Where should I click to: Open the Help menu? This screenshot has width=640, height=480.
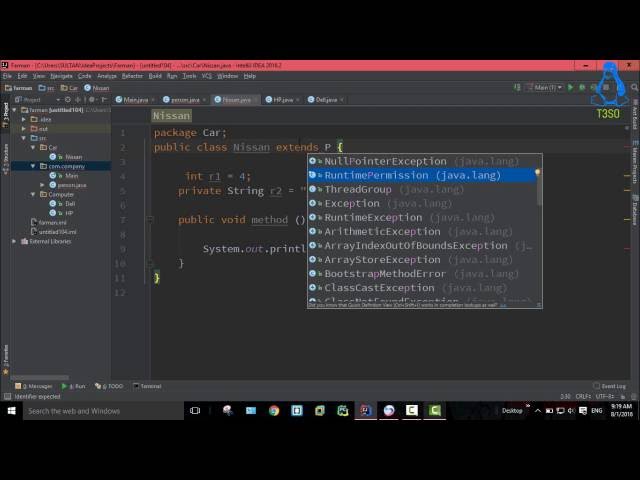pos(249,76)
